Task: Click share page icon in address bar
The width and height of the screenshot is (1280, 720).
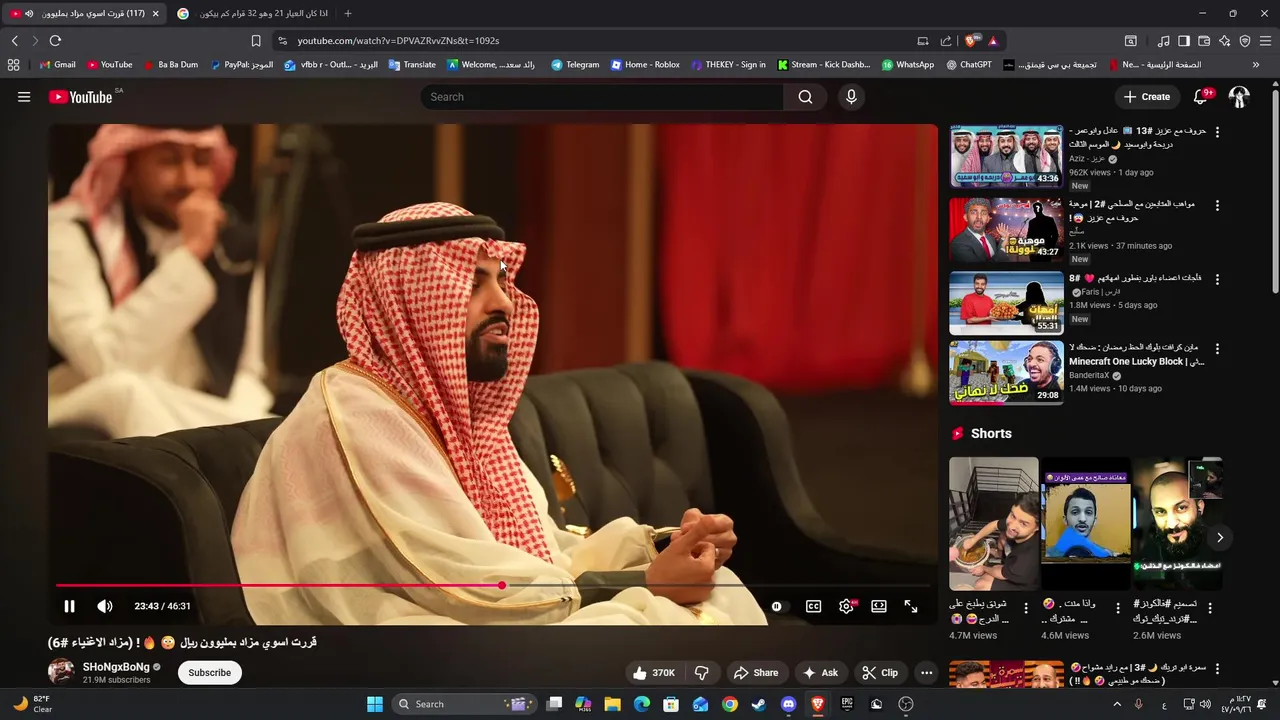Action: (946, 41)
